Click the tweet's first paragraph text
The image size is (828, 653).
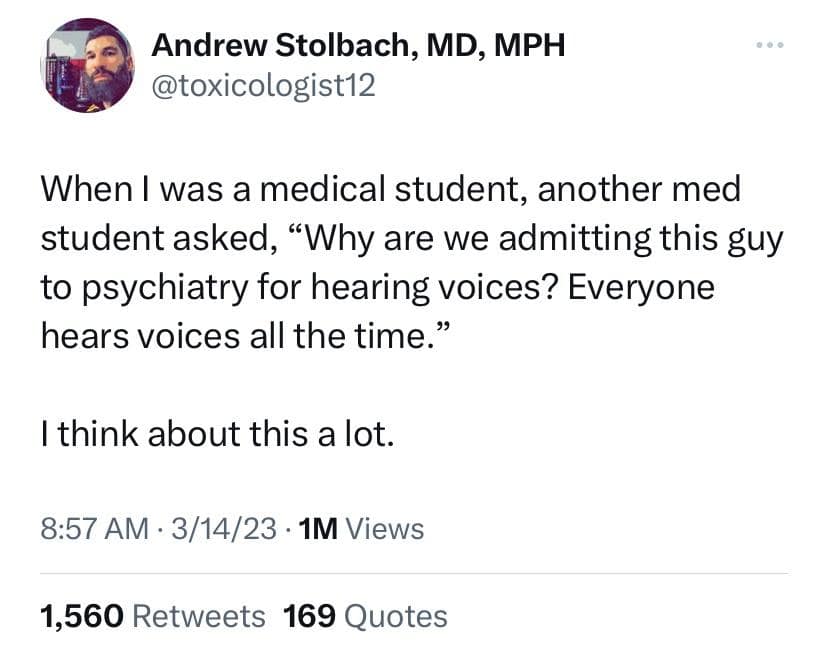tap(400, 262)
